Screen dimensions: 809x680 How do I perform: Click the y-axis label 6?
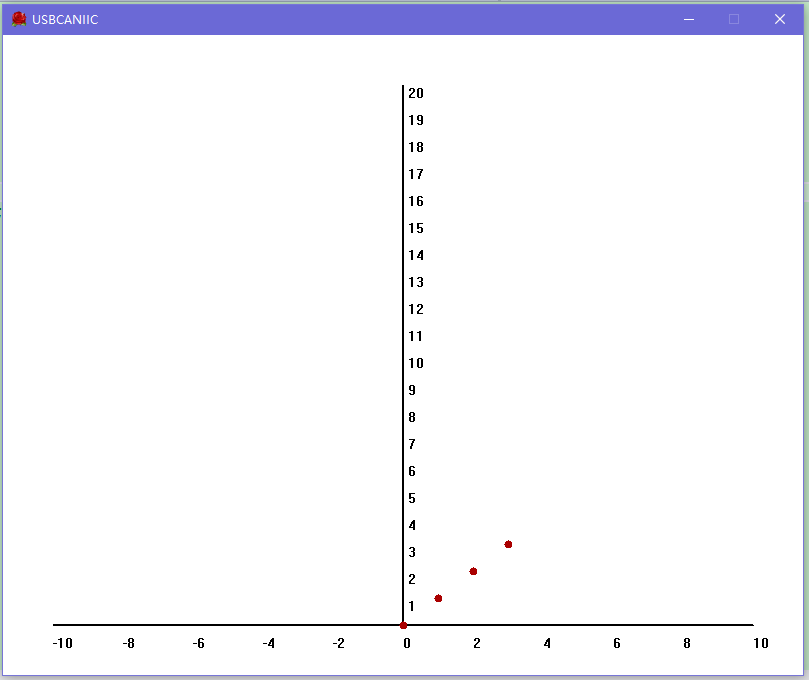pos(412,472)
